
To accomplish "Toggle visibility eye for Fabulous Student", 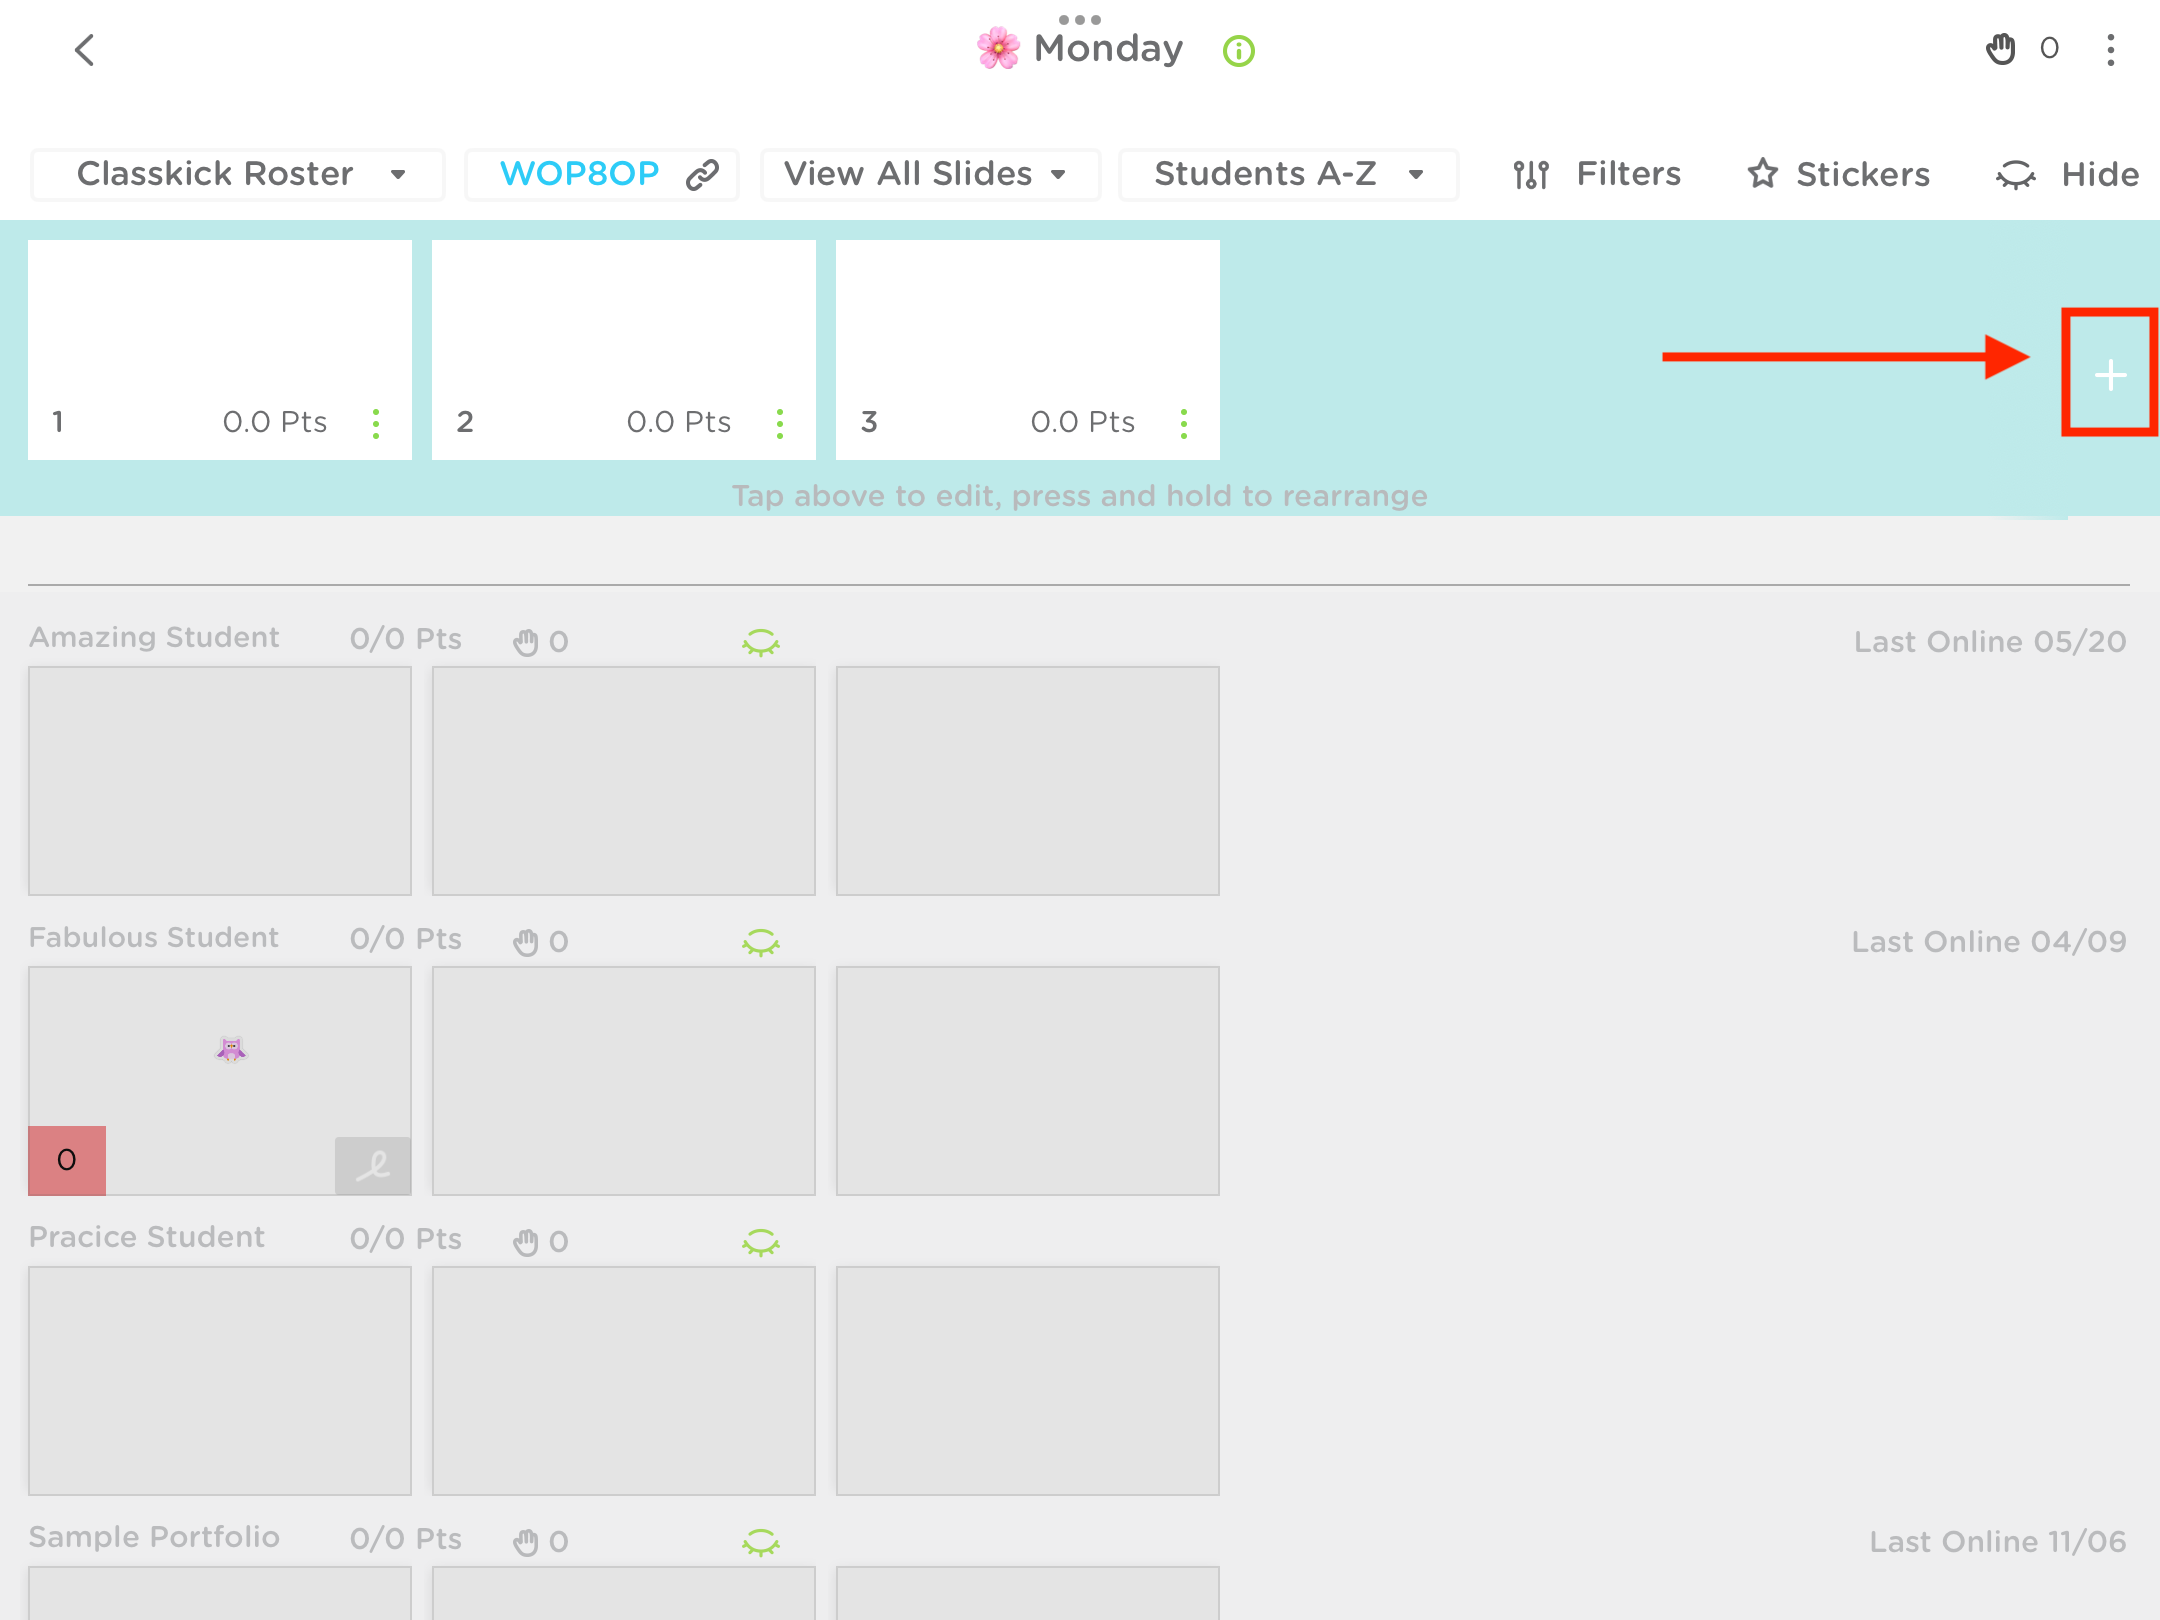I will 762,941.
